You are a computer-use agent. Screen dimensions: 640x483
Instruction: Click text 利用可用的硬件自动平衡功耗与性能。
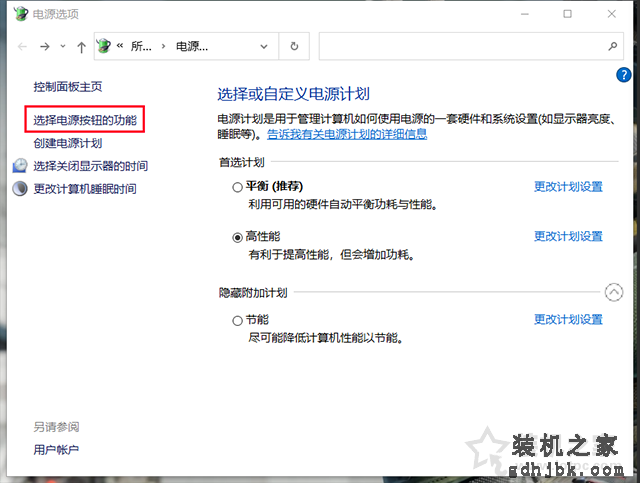[x=343, y=204]
